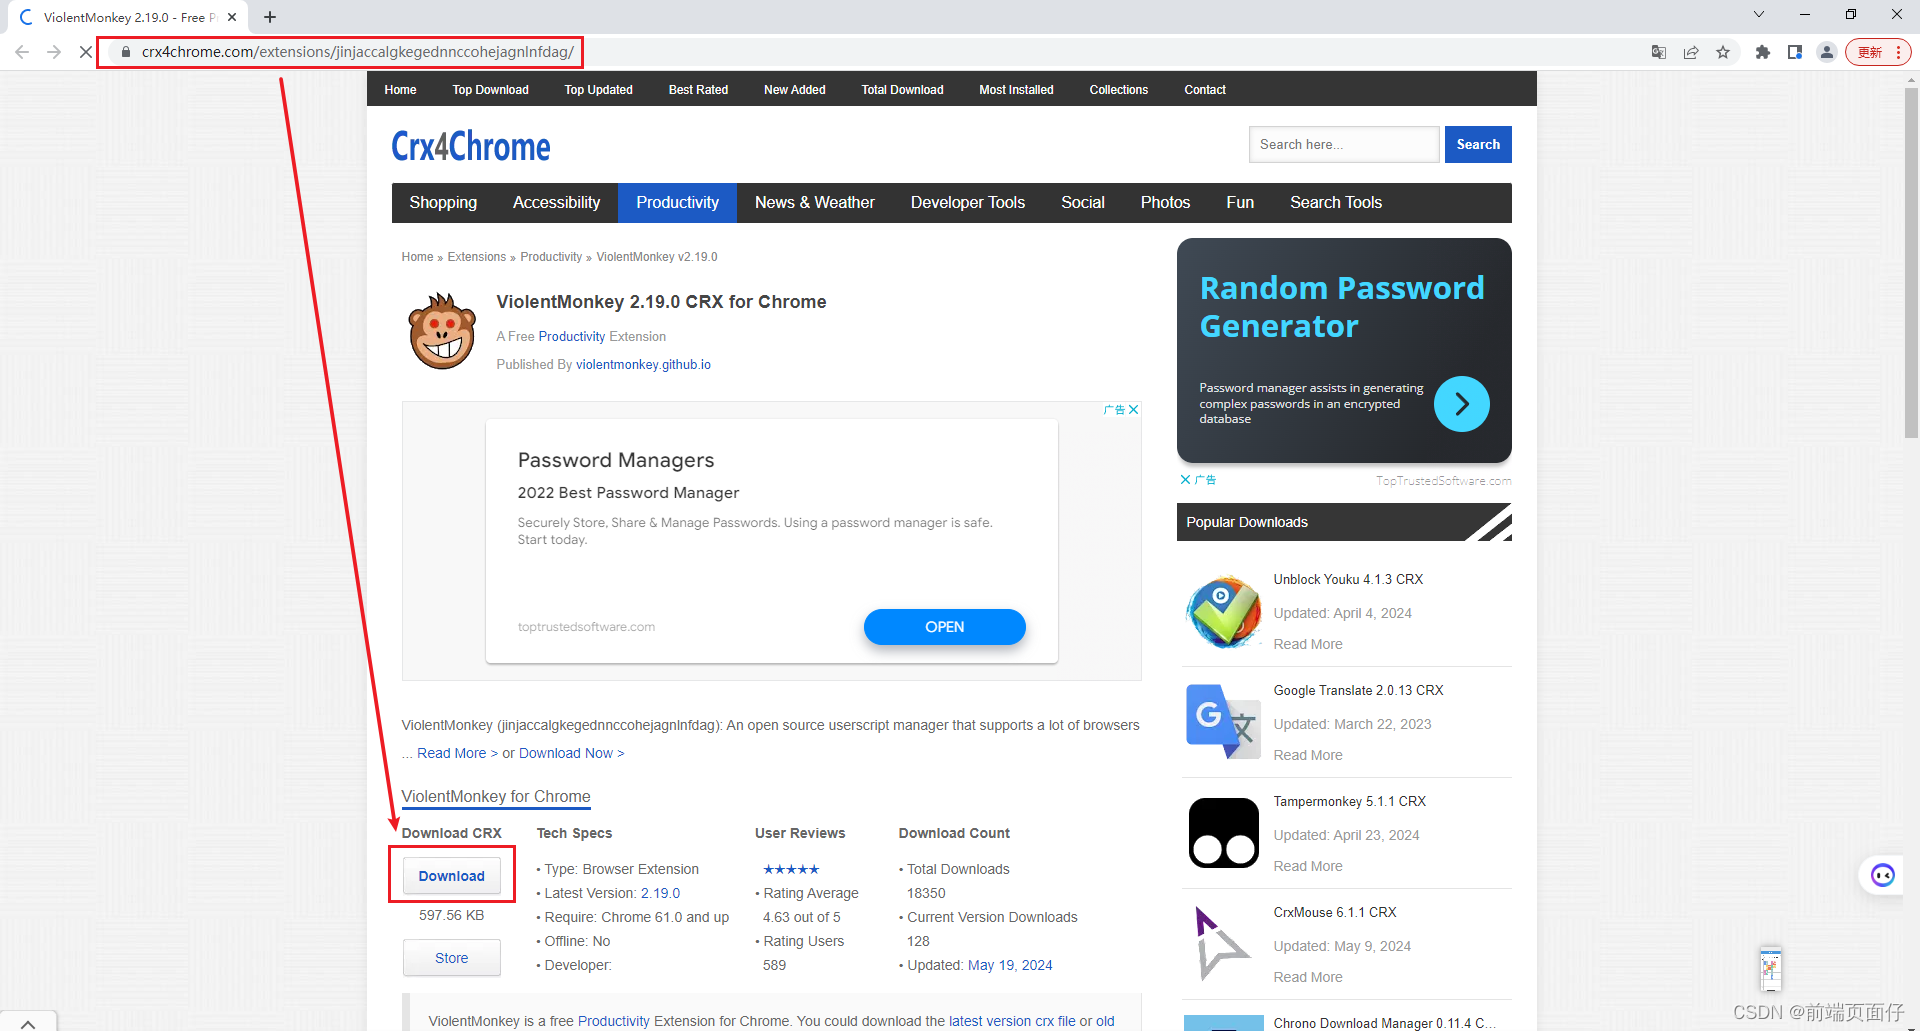Select the Developer Tools category

[967, 203]
